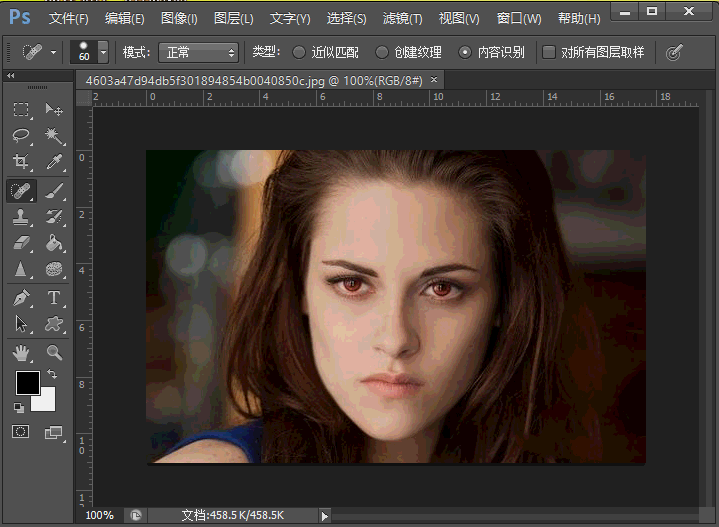
Task: Open the 图像(I) menu
Action: [x=179, y=18]
